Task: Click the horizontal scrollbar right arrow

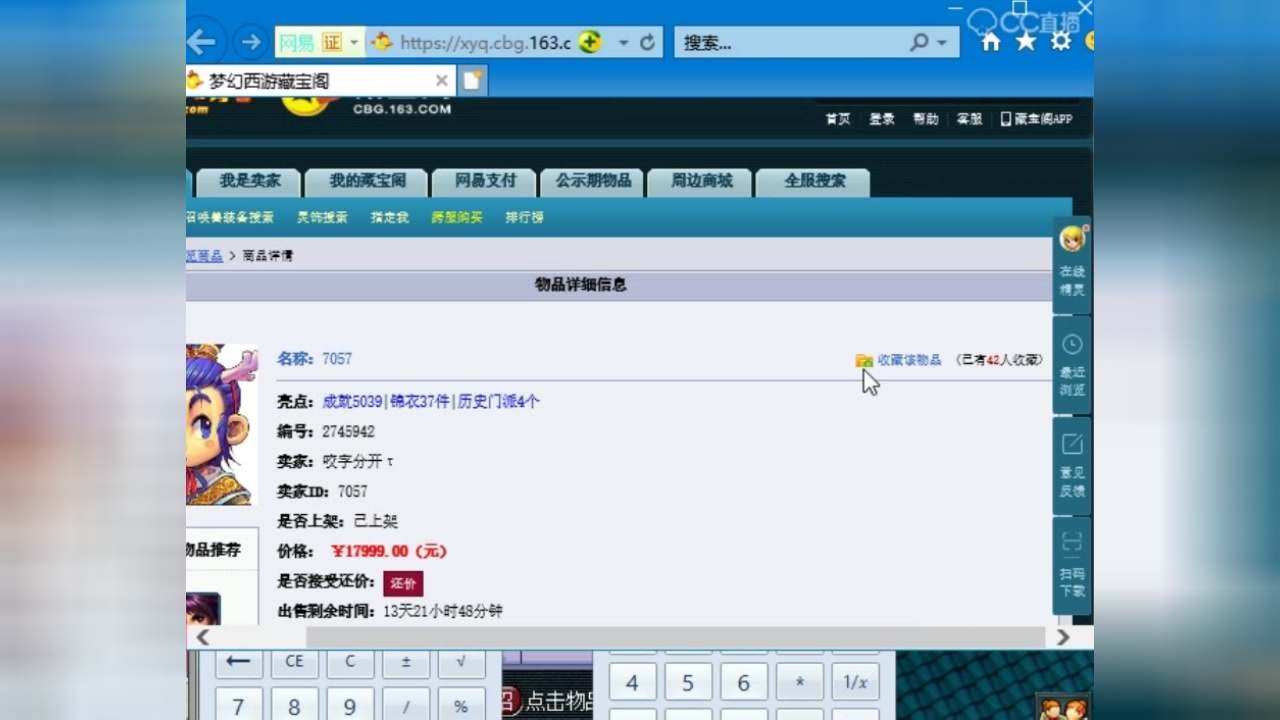Action: (1063, 637)
